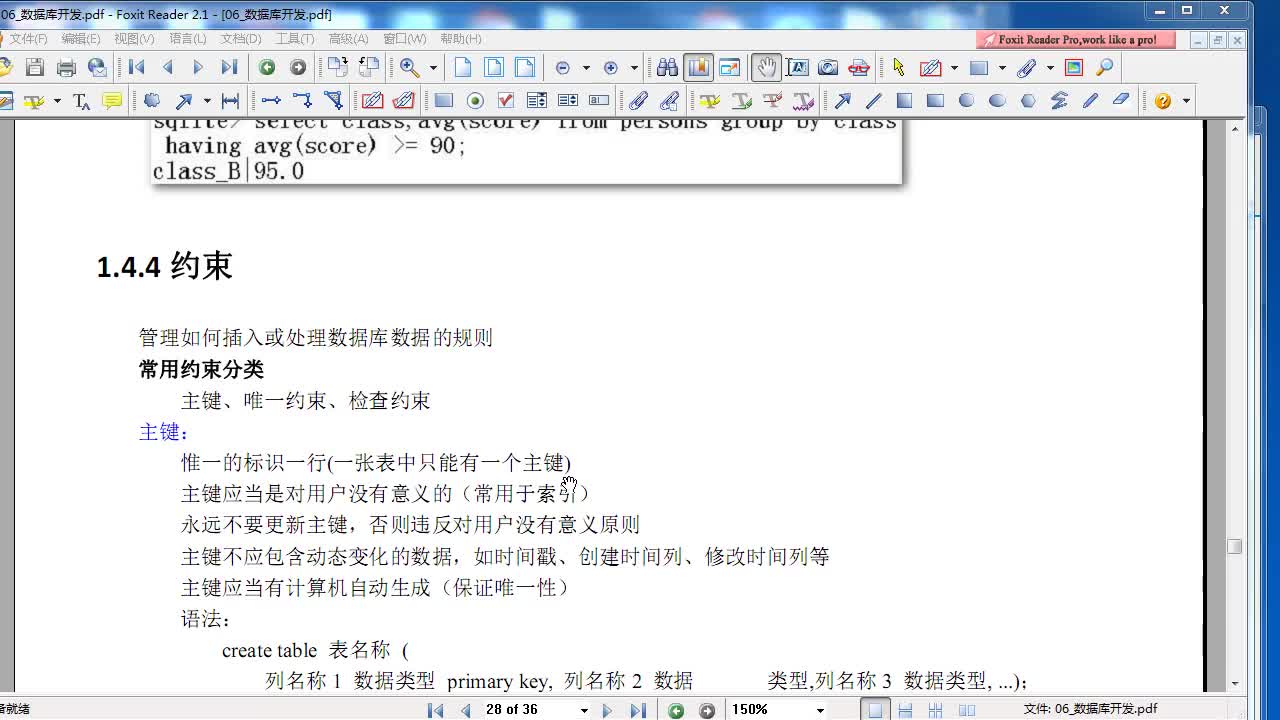Rotate view counterclockwise icon in top toolbar

coord(369,68)
